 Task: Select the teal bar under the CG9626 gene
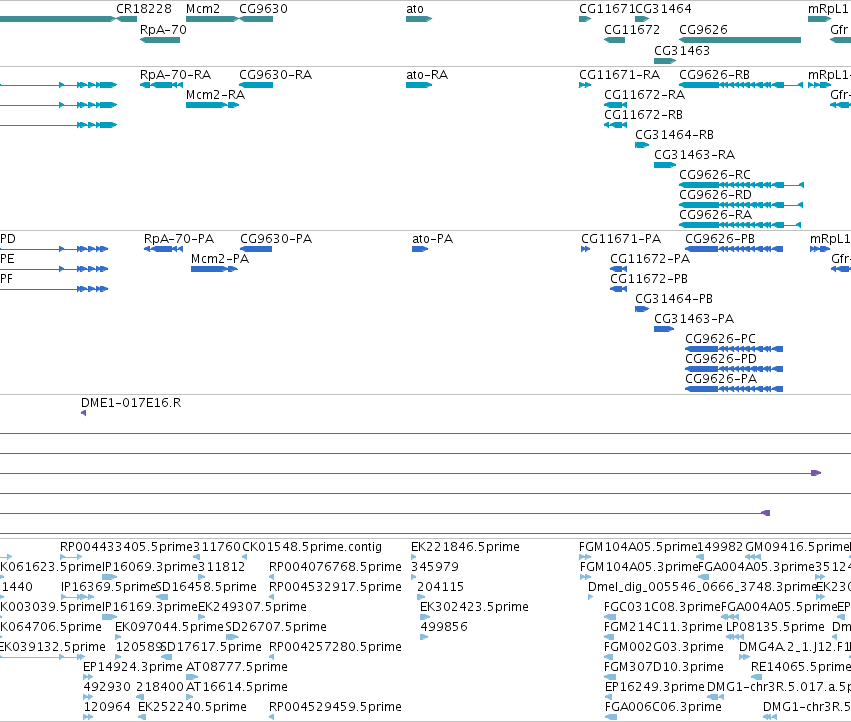[740, 40]
